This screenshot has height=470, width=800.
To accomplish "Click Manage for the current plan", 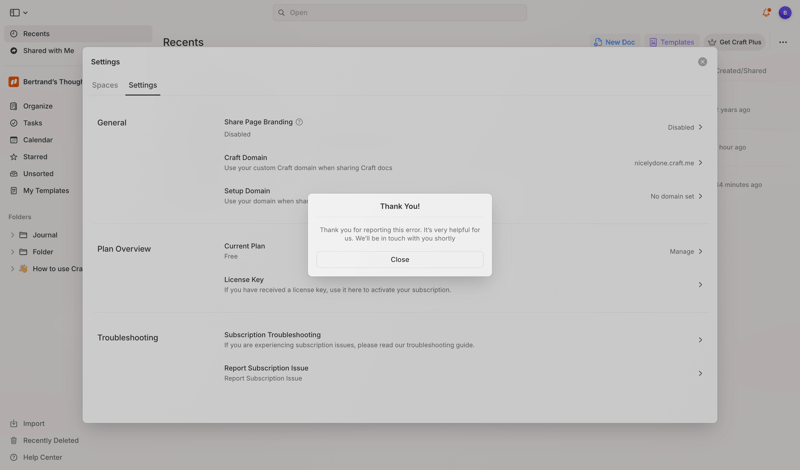I will pyautogui.click(x=685, y=251).
